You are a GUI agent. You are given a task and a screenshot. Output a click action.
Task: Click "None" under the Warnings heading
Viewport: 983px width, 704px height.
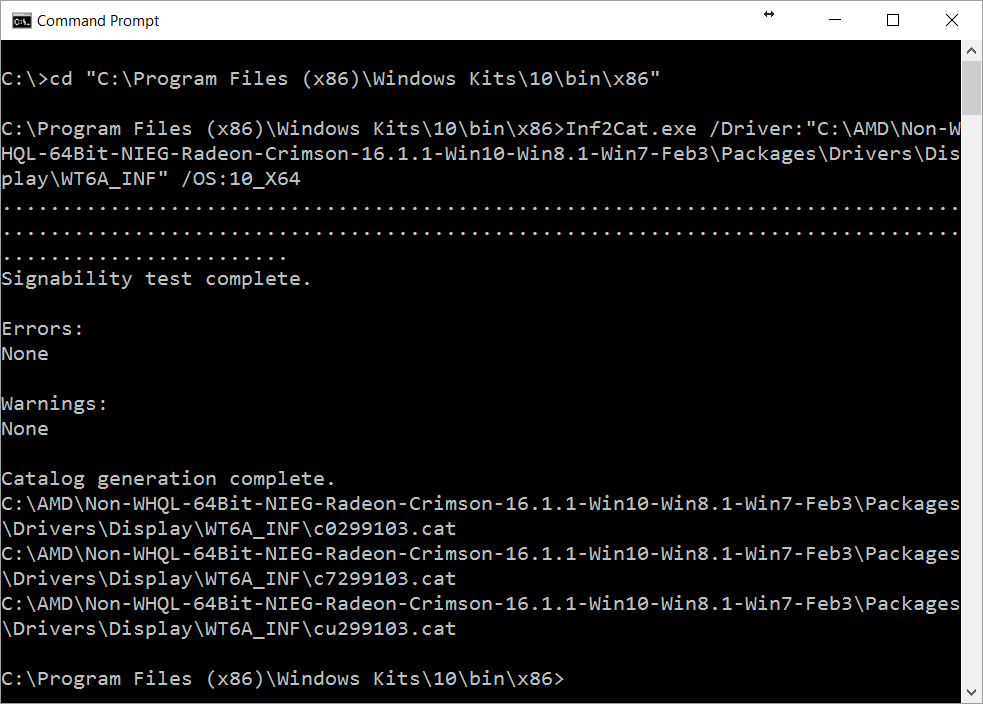[x=24, y=429]
